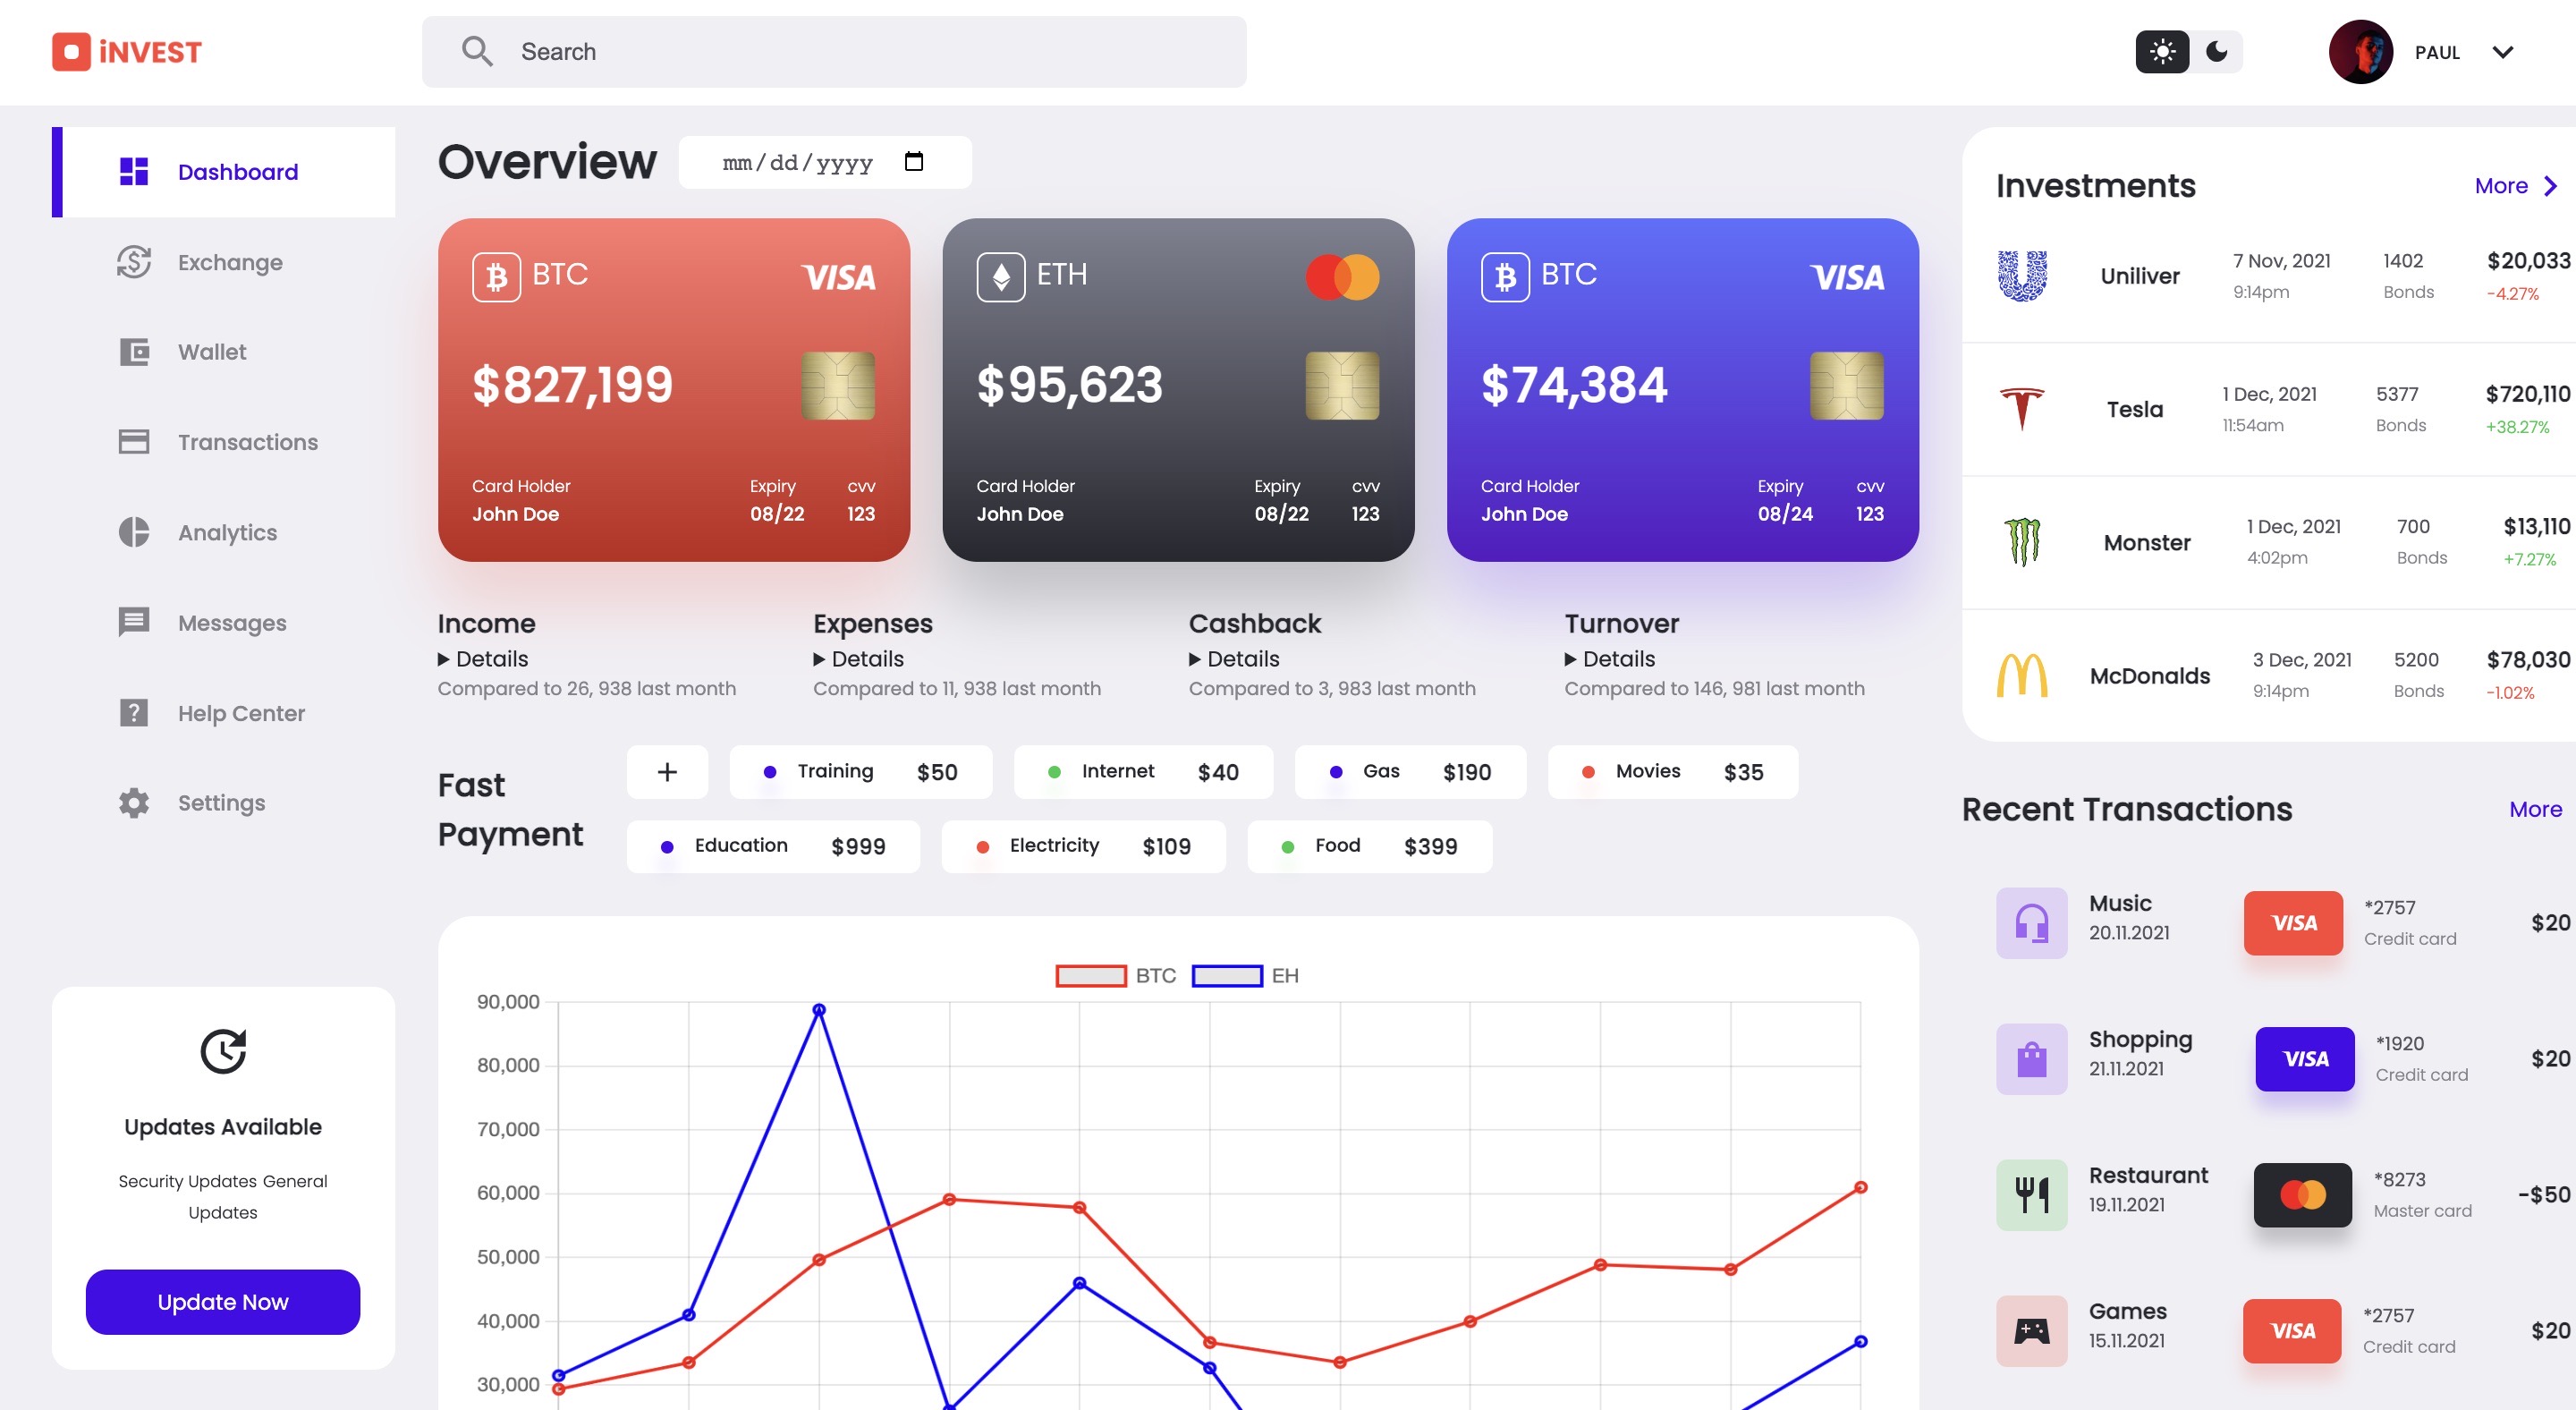The image size is (2576, 1410).
Task: Click the Exchange dollar-cycle icon
Action: [133, 262]
